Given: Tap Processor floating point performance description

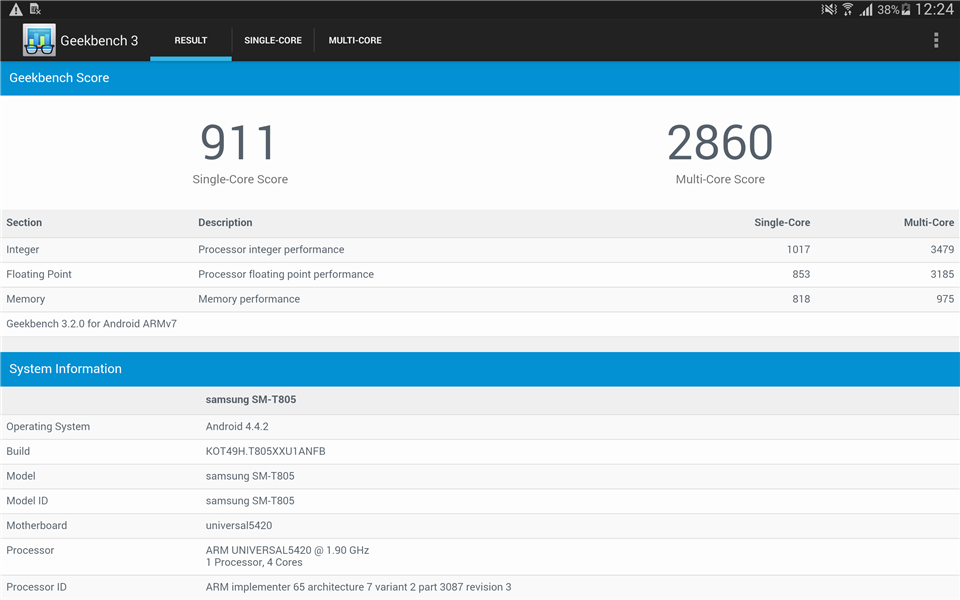Looking at the screenshot, I should (286, 274).
